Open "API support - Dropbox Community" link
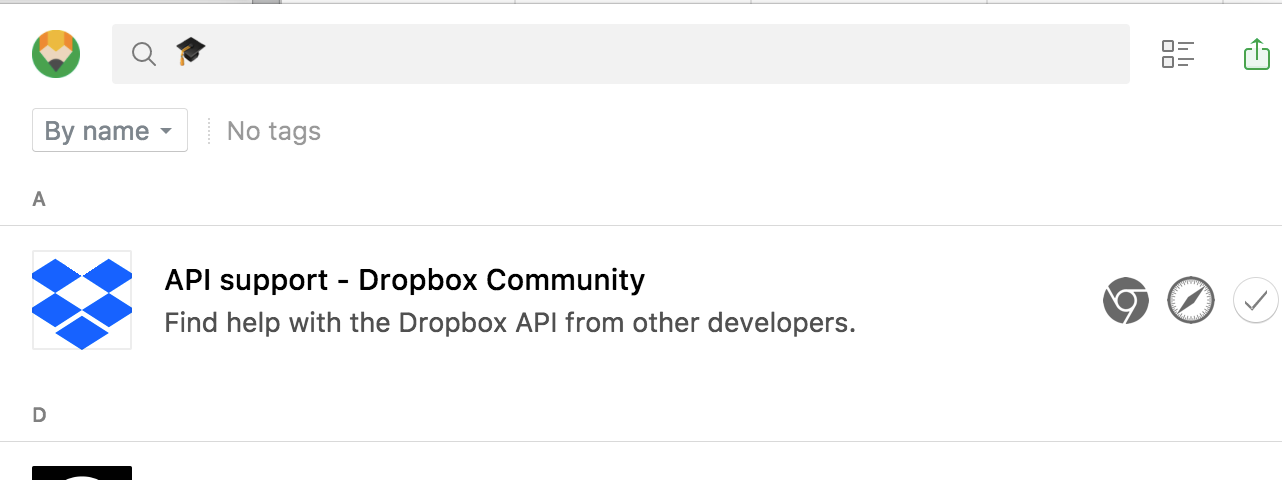Viewport: 1282px width, 480px height. point(404,280)
